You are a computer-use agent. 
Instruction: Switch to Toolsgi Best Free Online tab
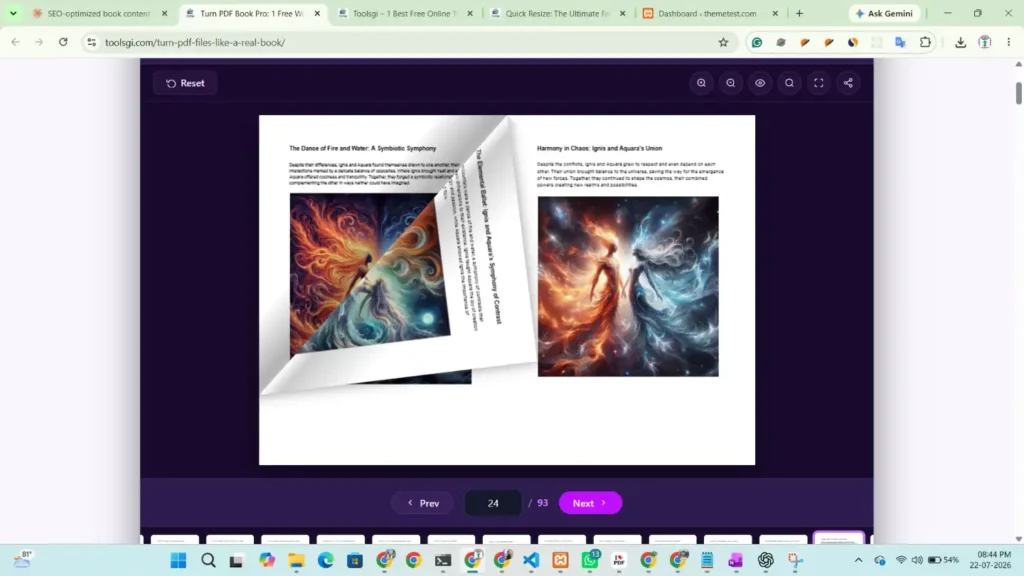404,13
